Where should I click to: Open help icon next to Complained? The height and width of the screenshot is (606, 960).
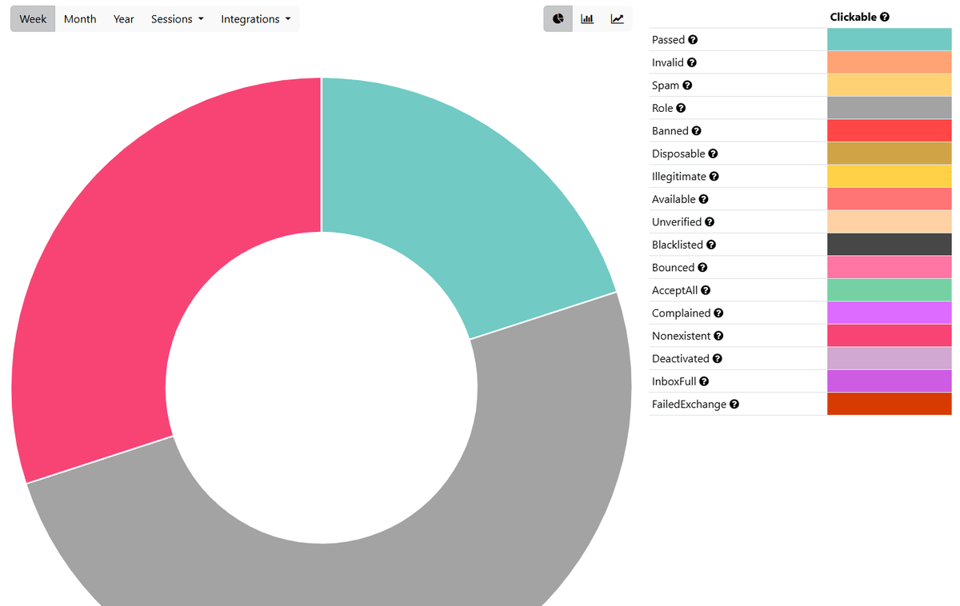[x=718, y=313]
